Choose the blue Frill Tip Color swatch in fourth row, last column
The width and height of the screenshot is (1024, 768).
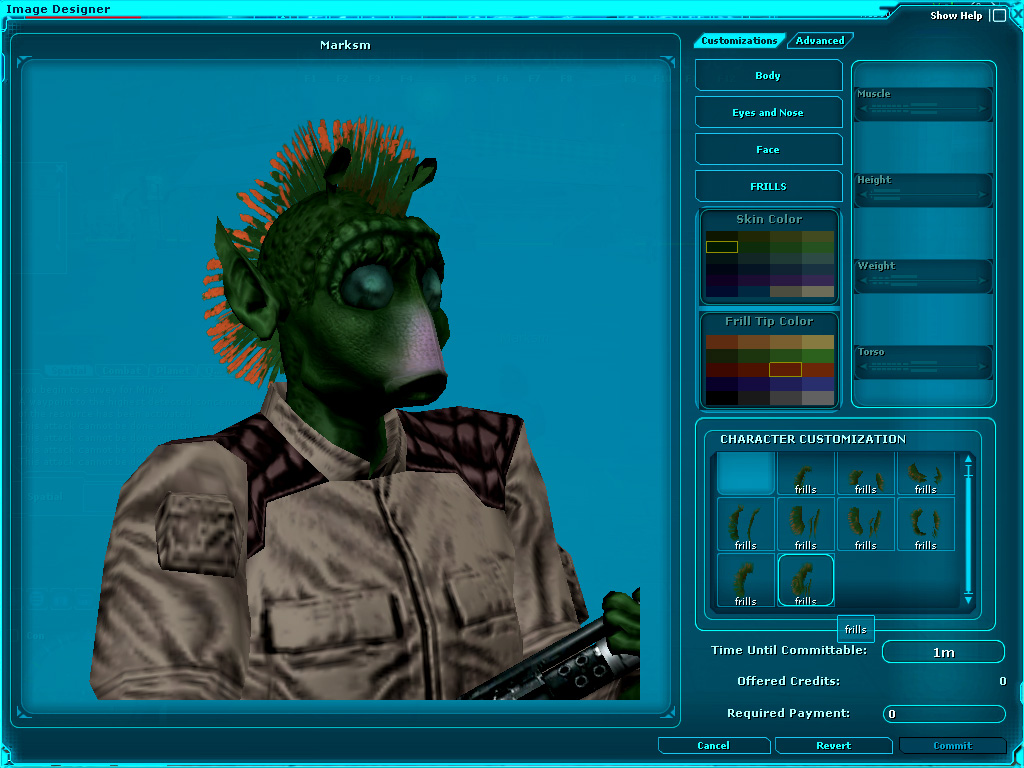point(818,384)
